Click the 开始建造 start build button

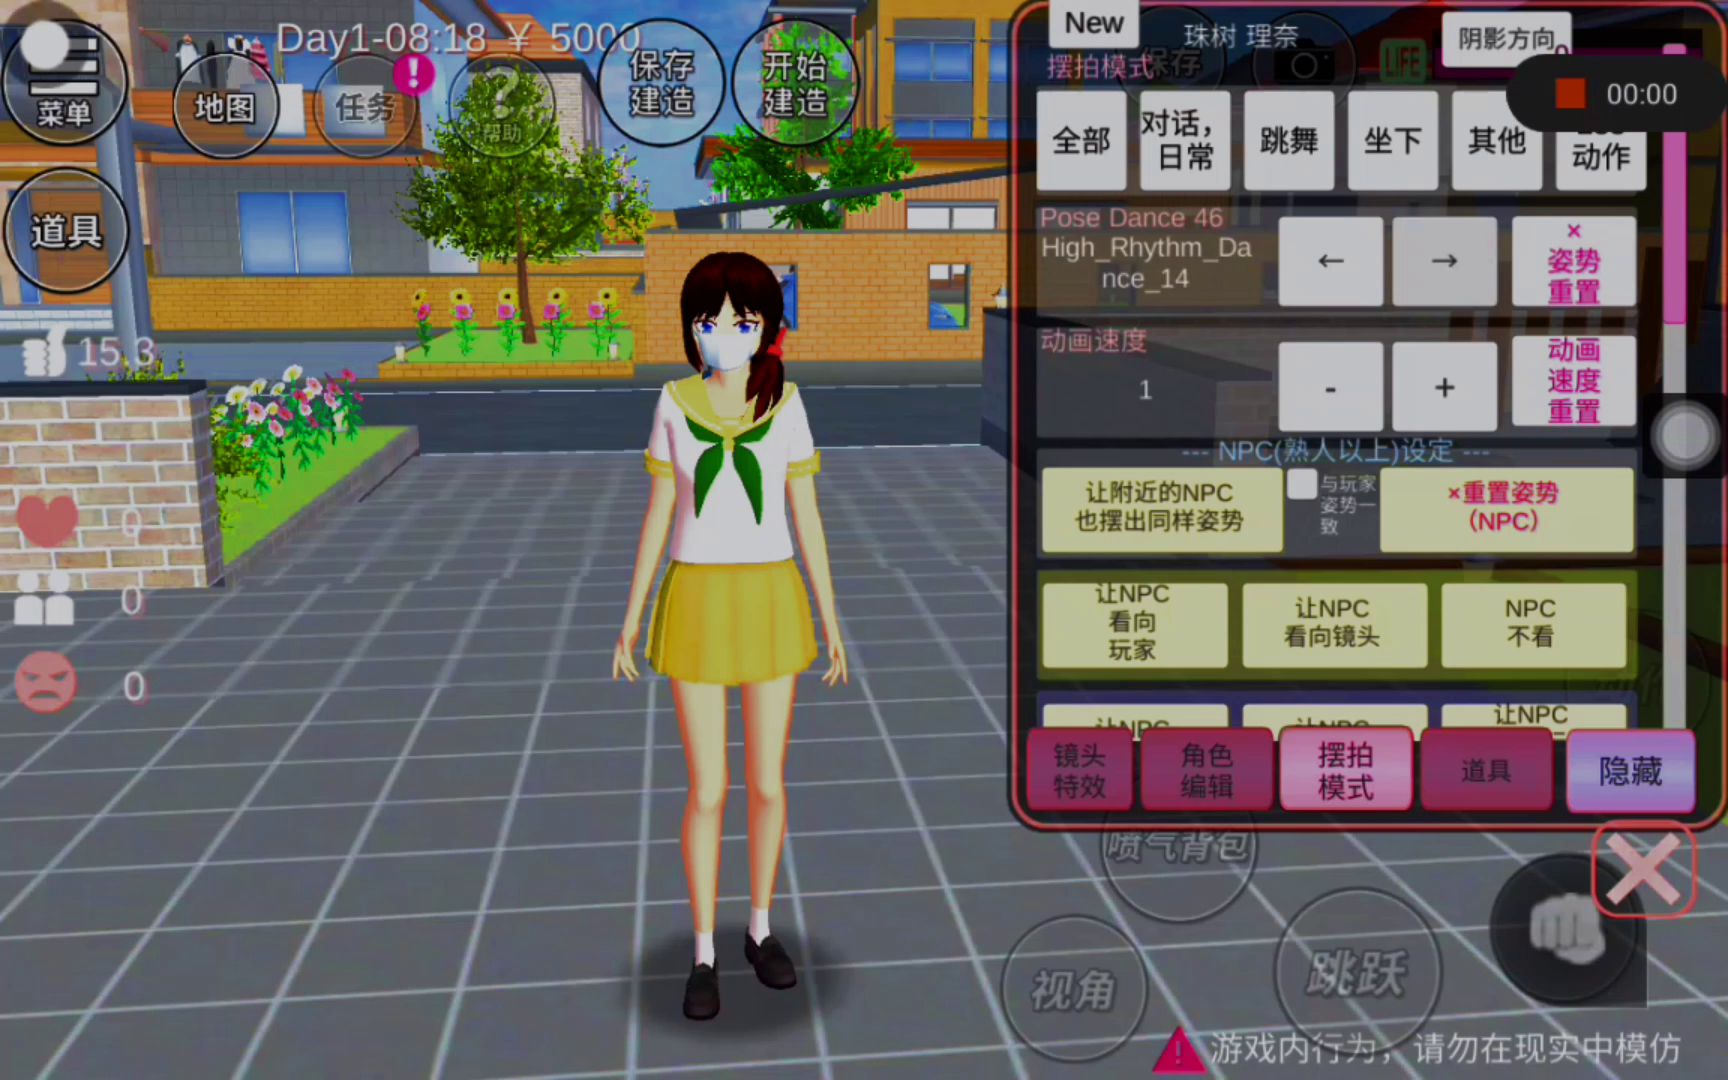pos(795,84)
